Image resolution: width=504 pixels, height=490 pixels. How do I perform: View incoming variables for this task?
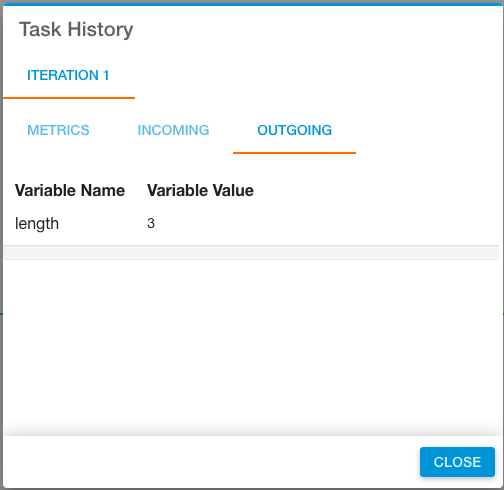[173, 130]
